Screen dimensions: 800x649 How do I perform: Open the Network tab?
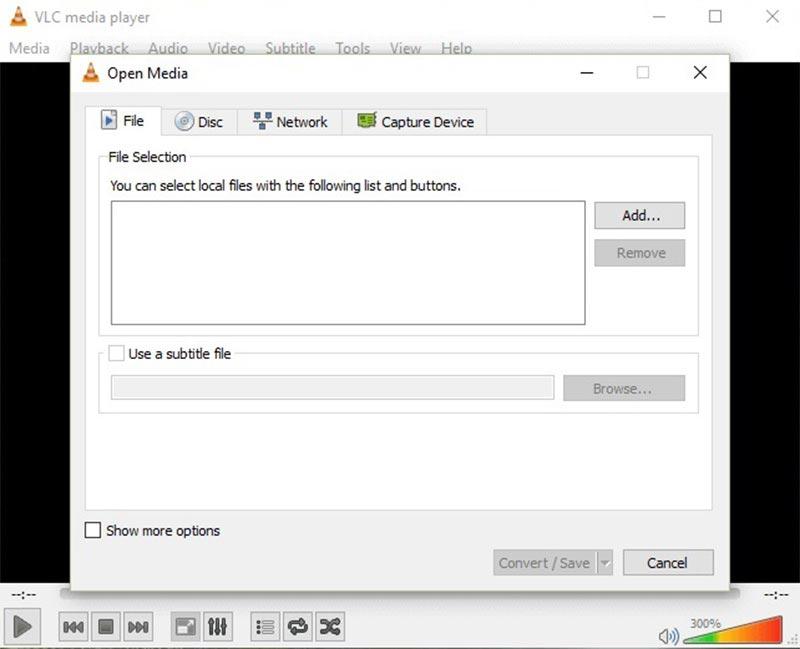tap(290, 122)
